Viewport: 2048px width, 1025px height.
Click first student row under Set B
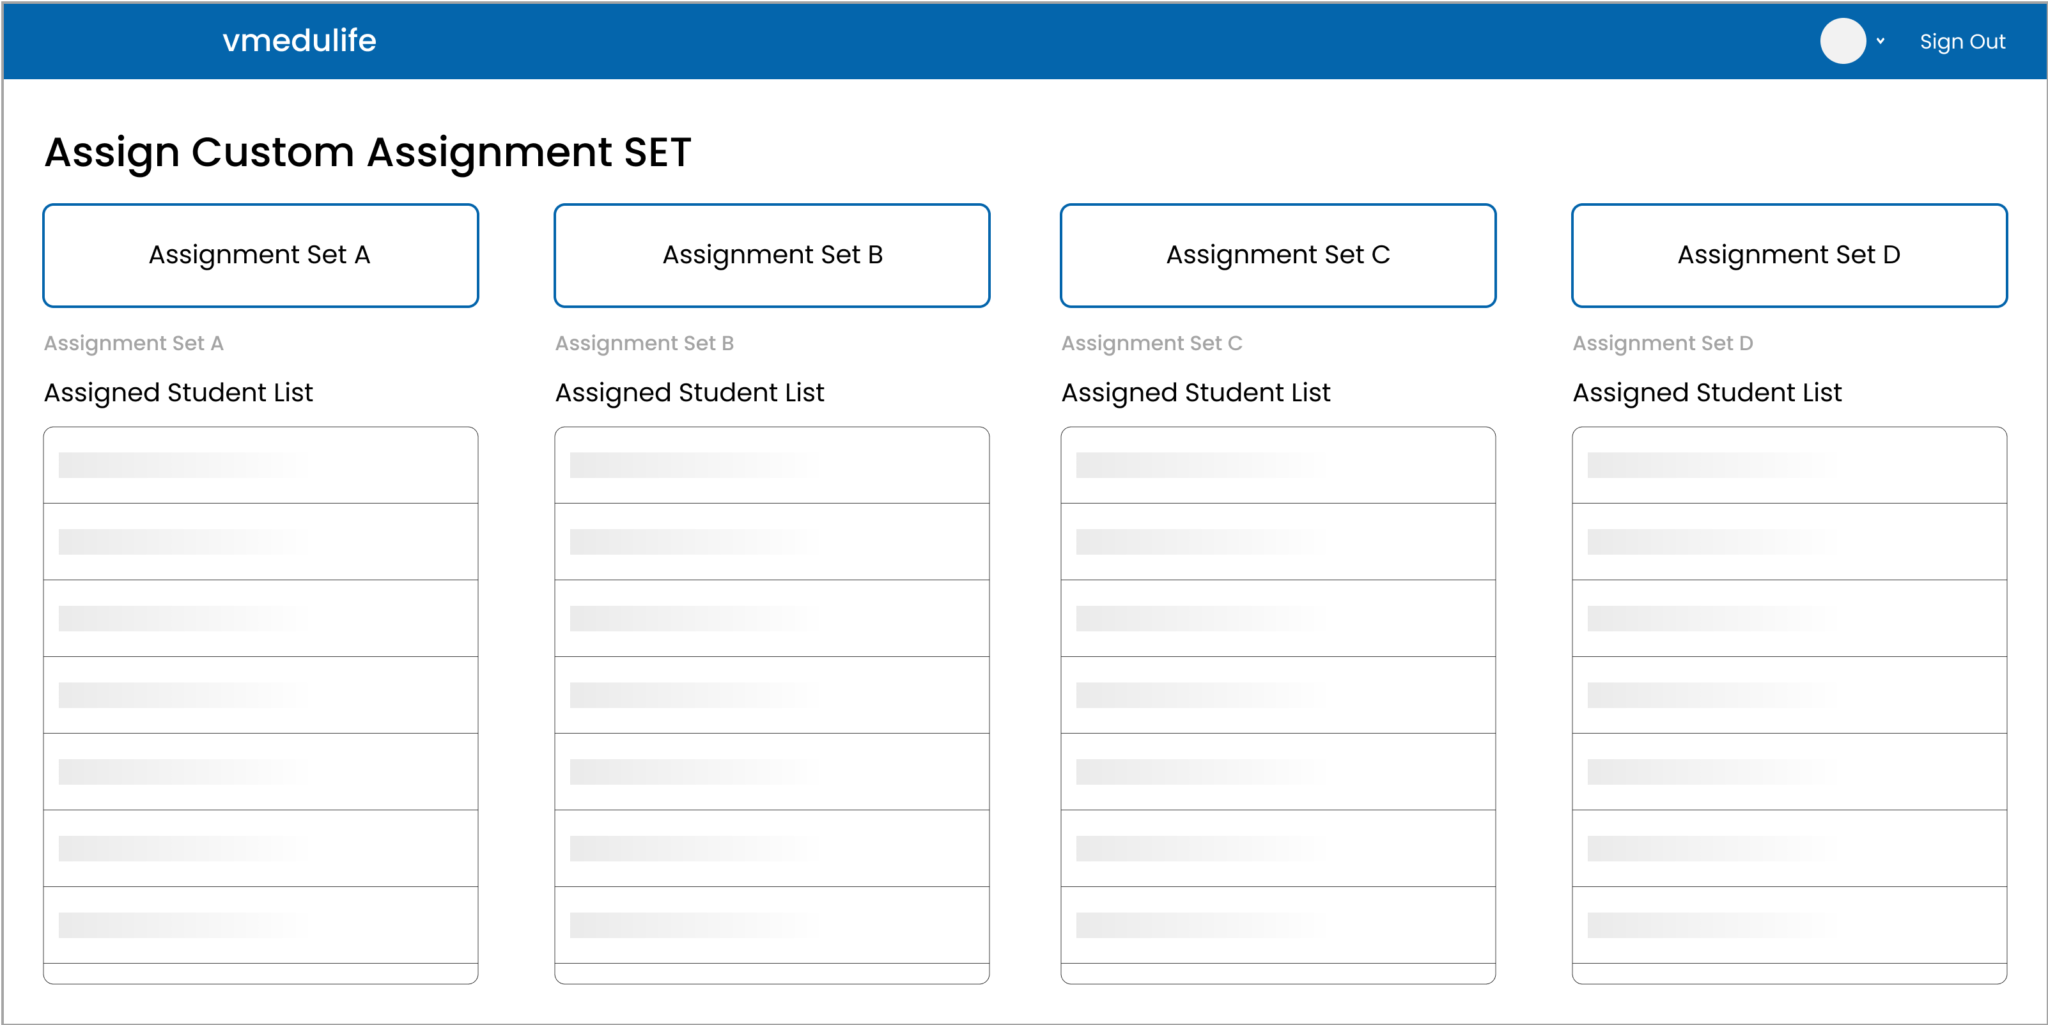pos(772,465)
